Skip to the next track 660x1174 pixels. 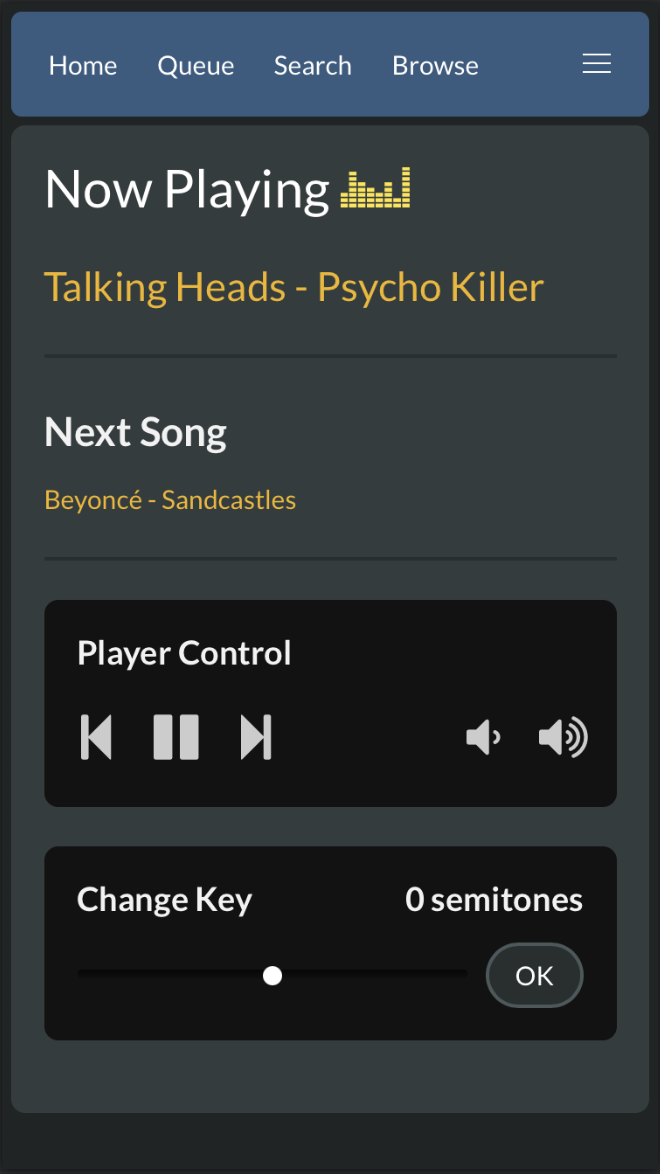pyautogui.click(x=256, y=737)
